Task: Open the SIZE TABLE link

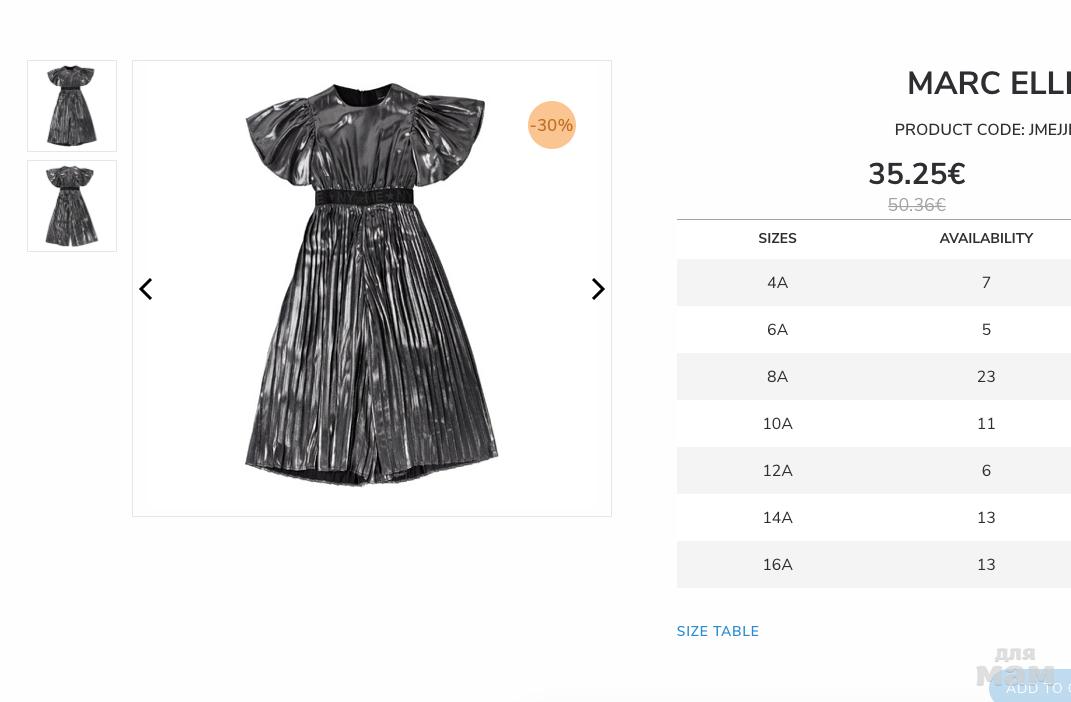Action: [x=718, y=631]
